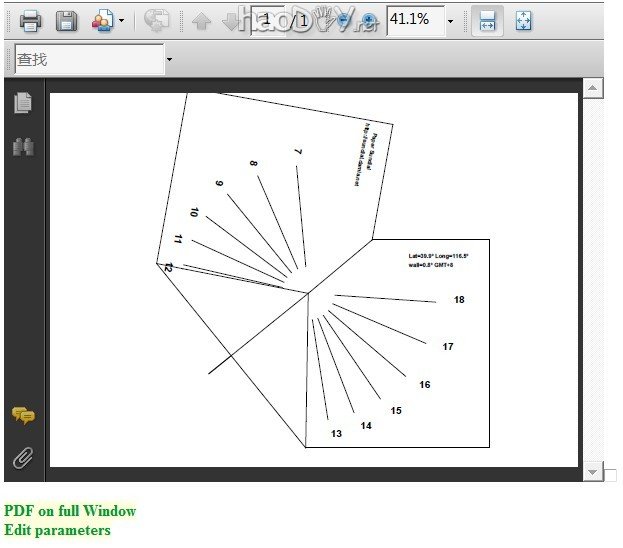Screen dimensions: 623x548
Task: Click the scroll down arrow on scrollbar
Action: (x=593, y=471)
